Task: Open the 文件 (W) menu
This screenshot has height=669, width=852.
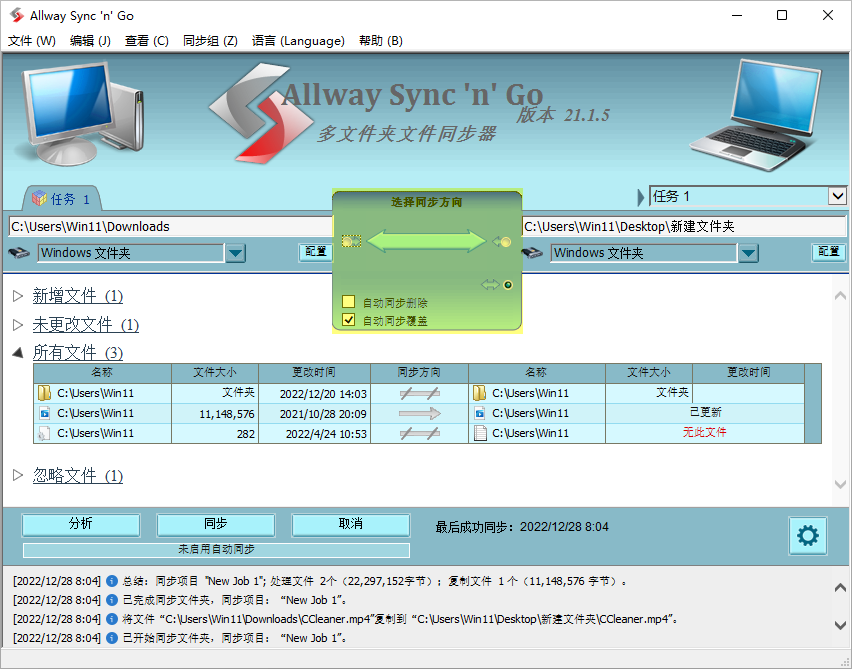Action: pos(32,41)
